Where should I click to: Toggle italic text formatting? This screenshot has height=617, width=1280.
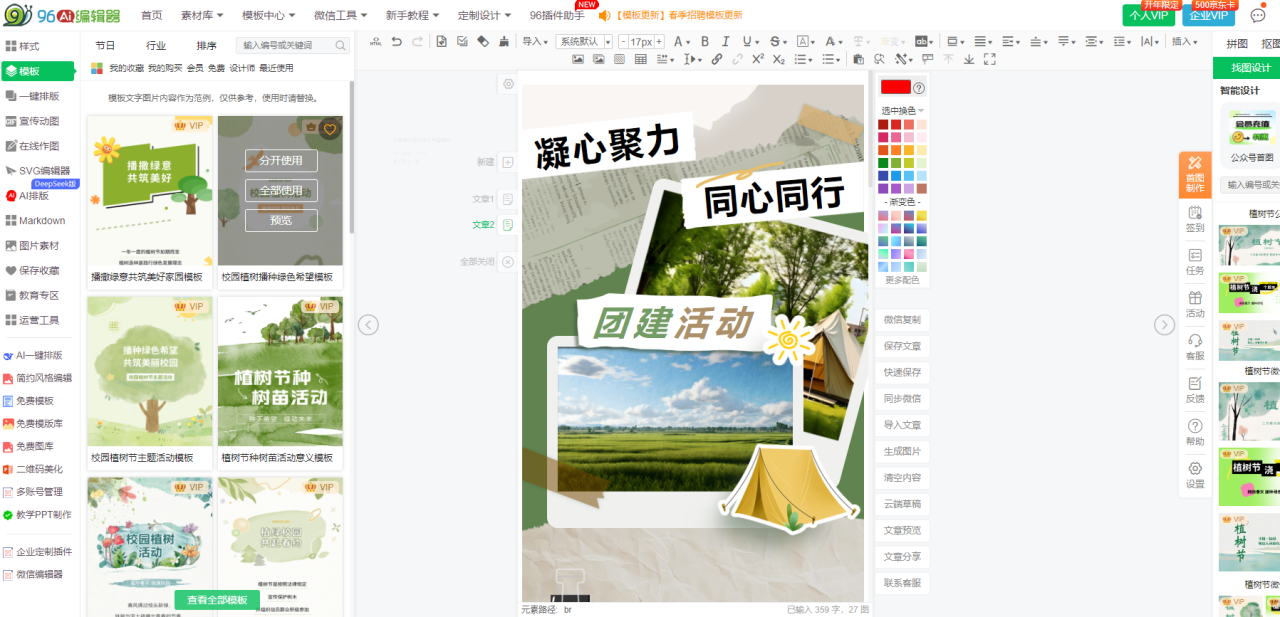point(726,41)
